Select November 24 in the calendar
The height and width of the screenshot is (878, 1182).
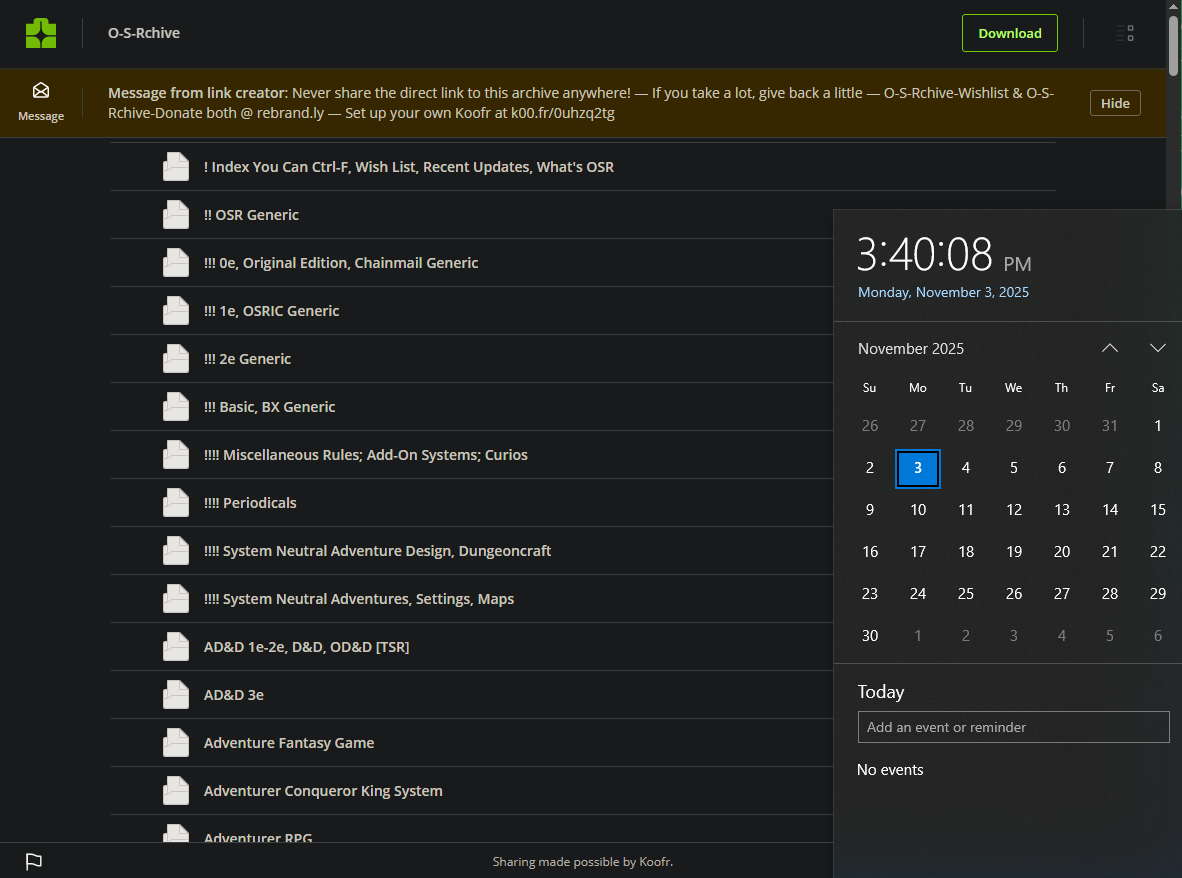[917, 594]
